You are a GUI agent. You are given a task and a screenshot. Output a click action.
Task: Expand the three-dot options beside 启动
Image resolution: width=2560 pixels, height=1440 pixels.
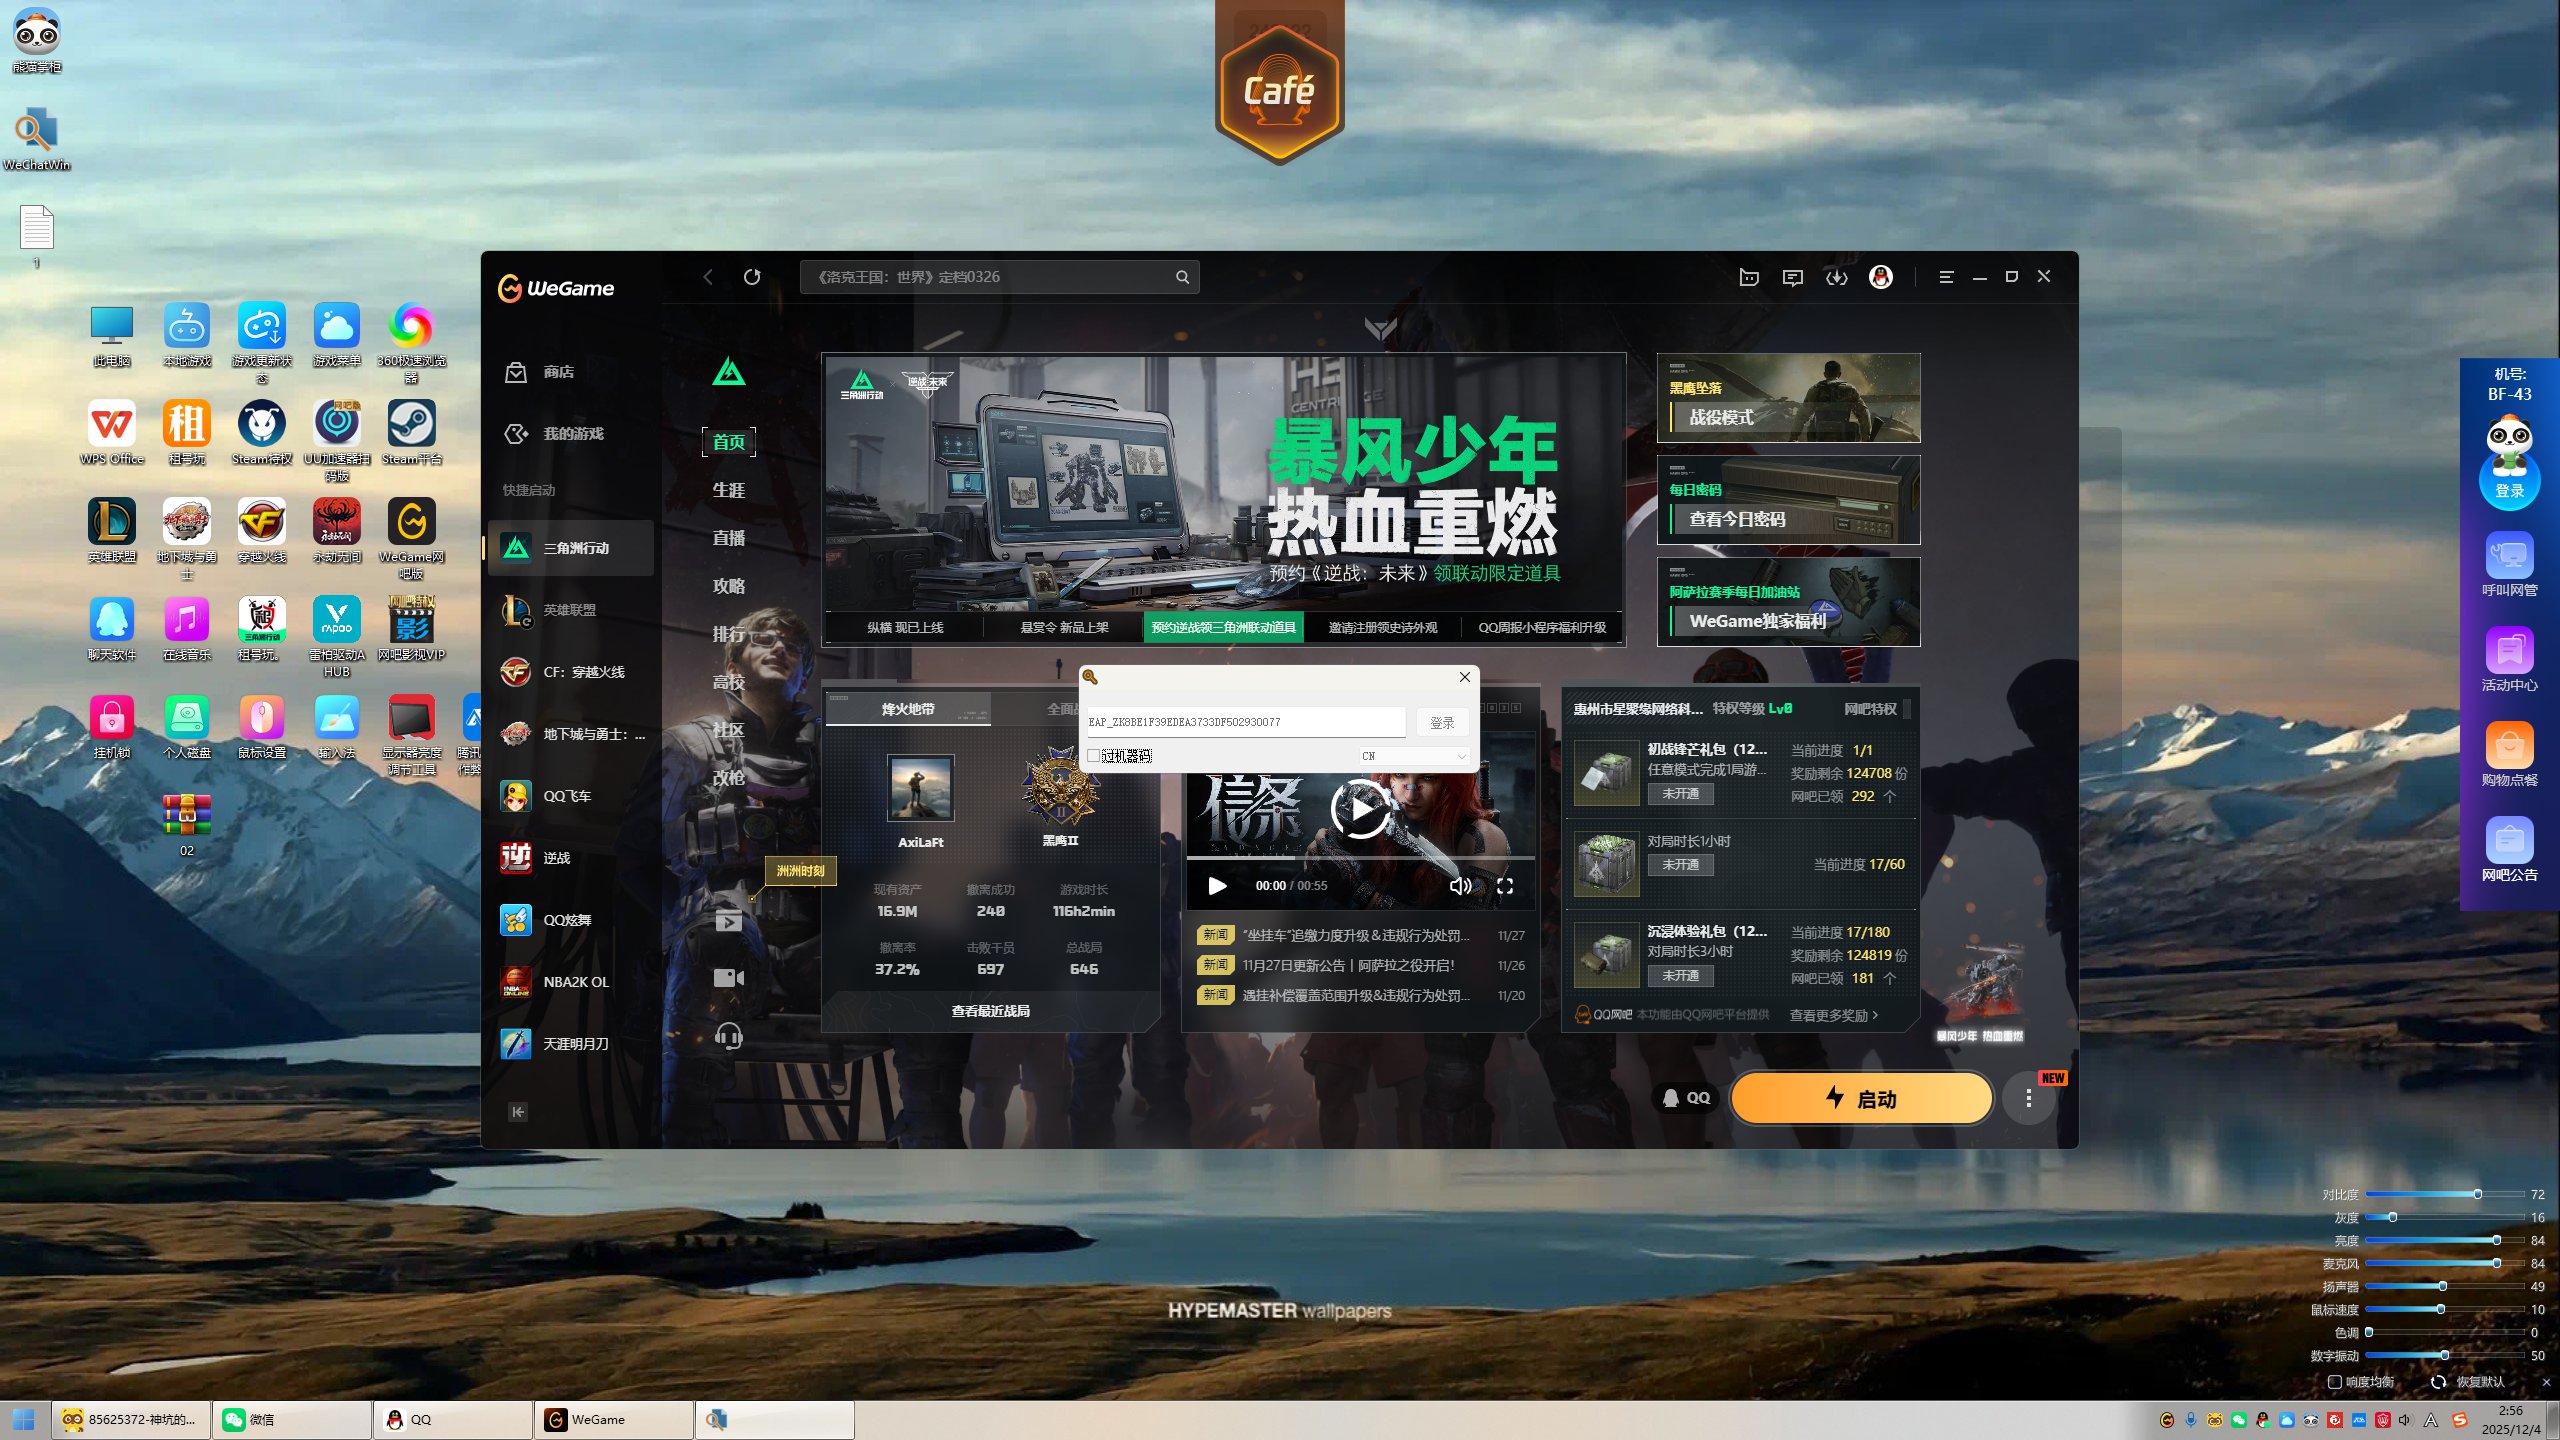pyautogui.click(x=2028, y=1098)
